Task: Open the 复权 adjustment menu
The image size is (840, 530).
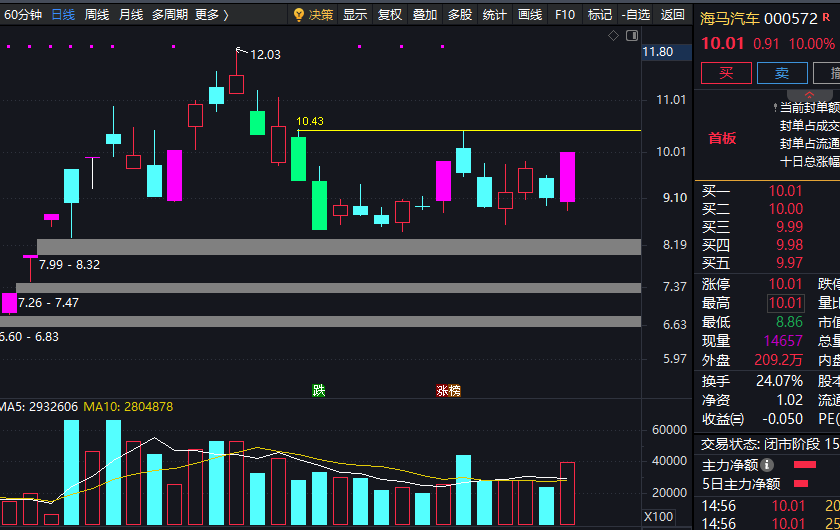Action: (390, 14)
